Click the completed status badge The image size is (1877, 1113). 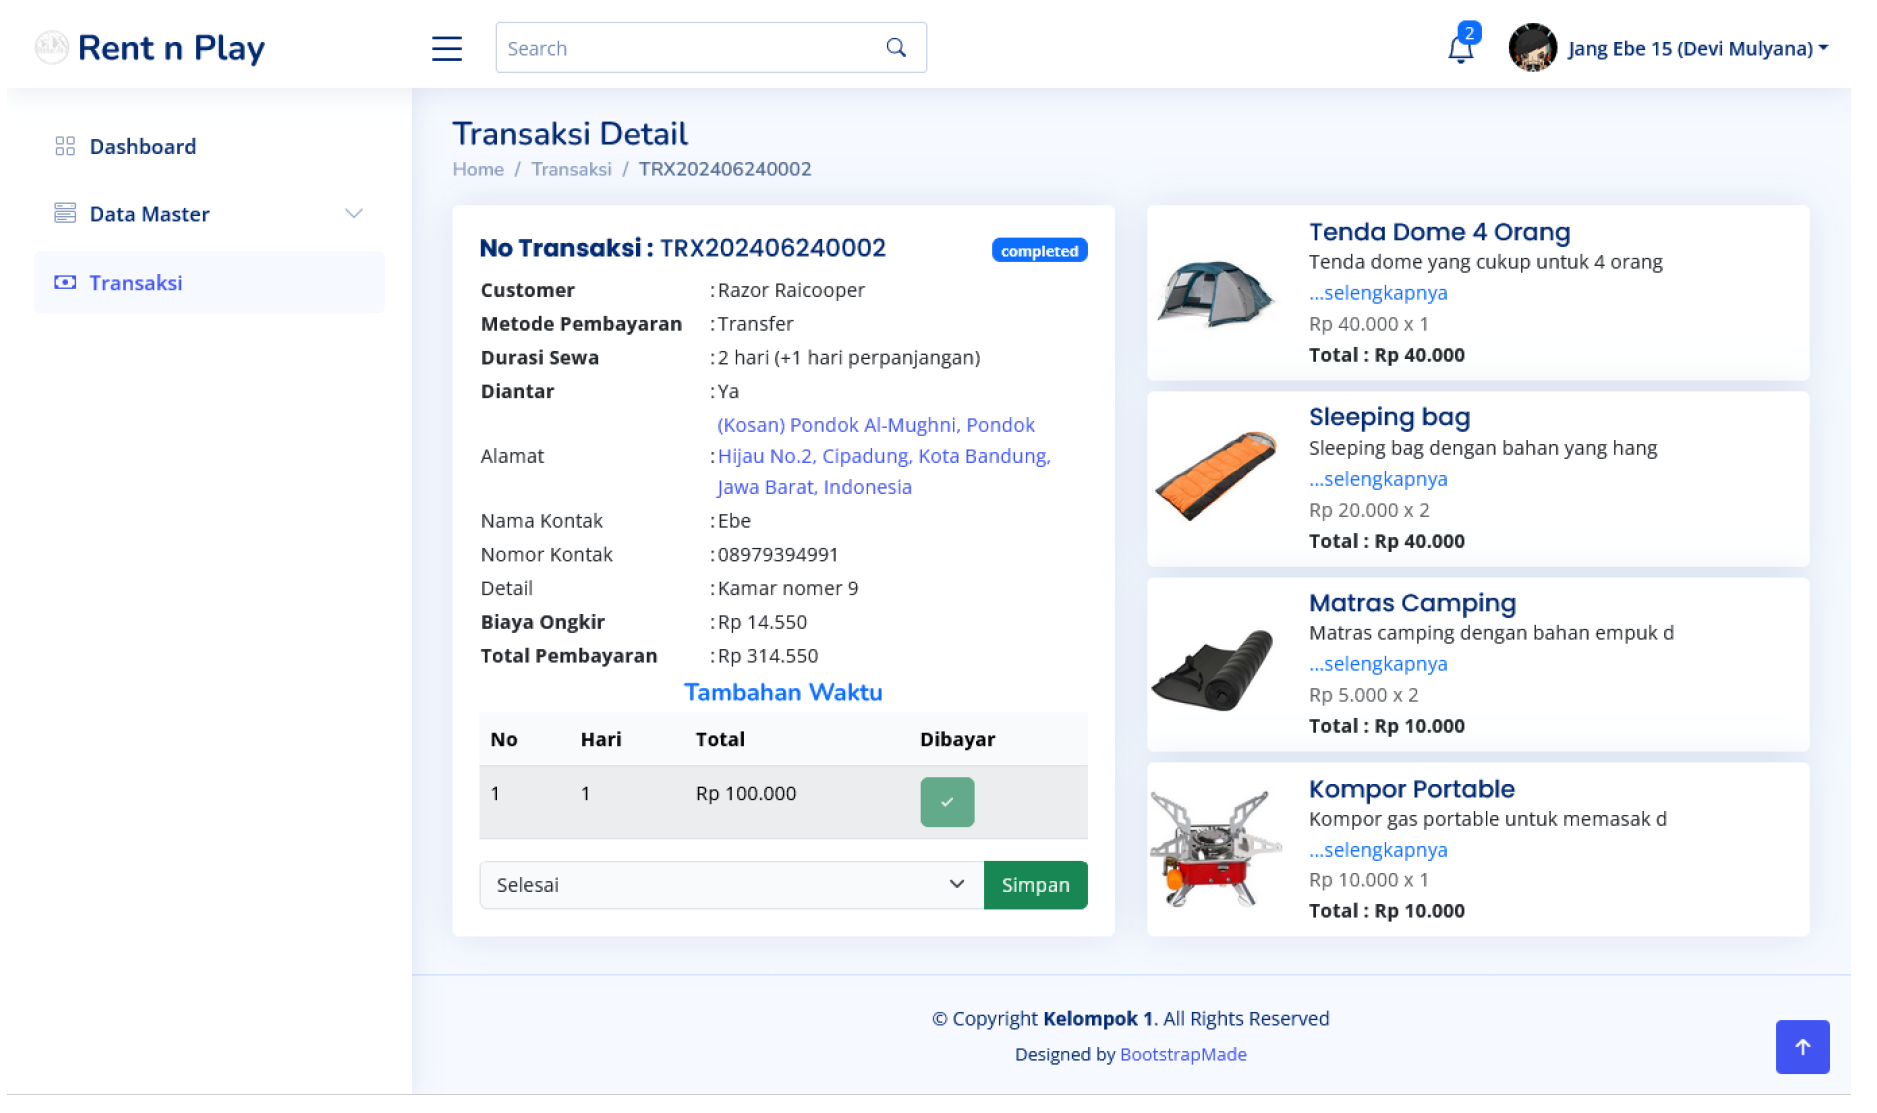point(1039,250)
